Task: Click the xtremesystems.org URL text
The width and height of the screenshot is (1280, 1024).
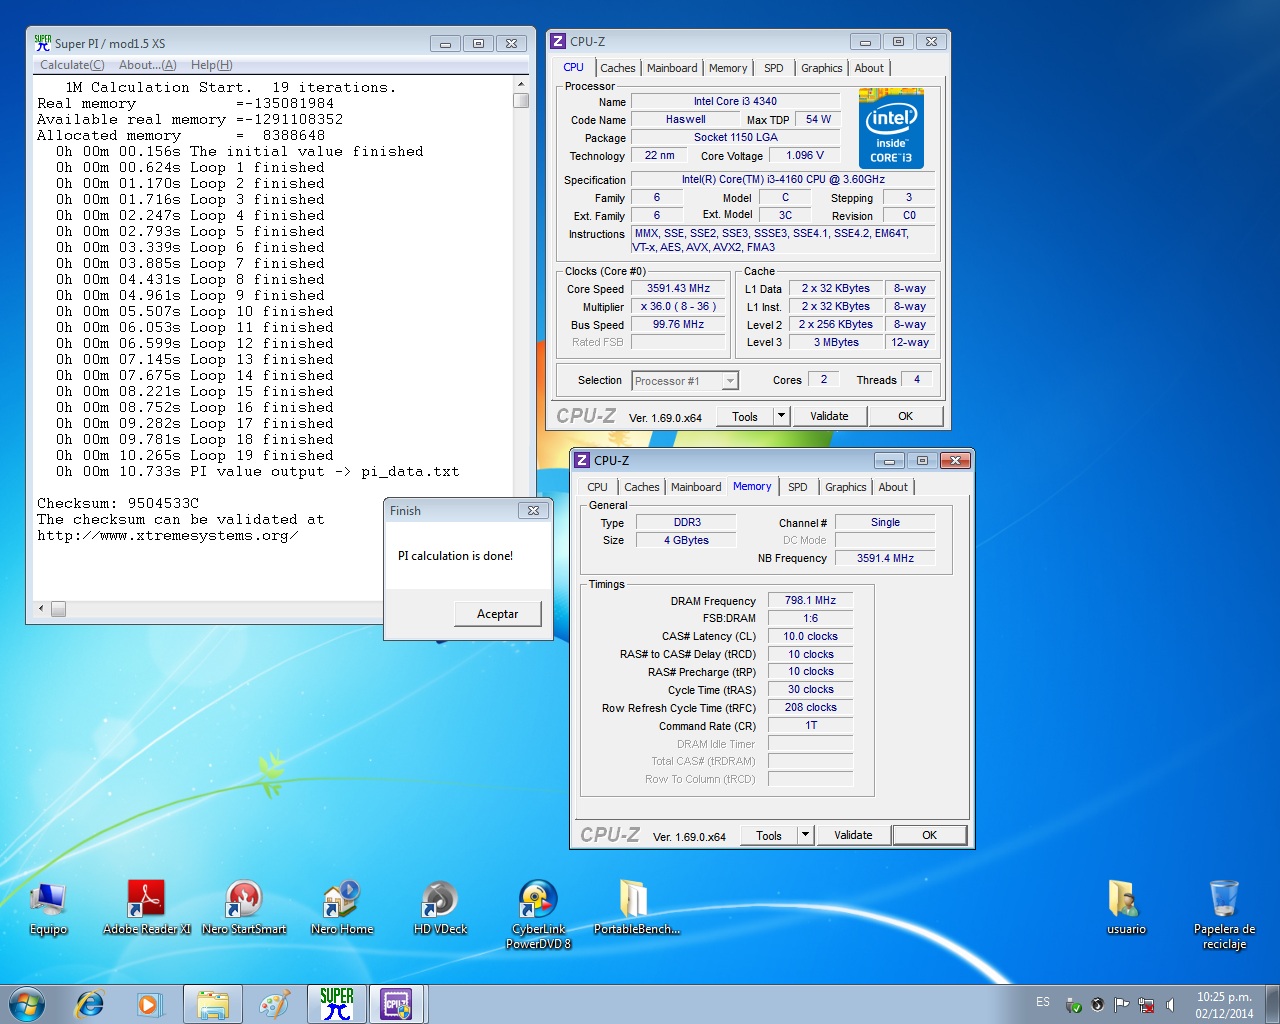Action: pyautogui.click(x=168, y=535)
